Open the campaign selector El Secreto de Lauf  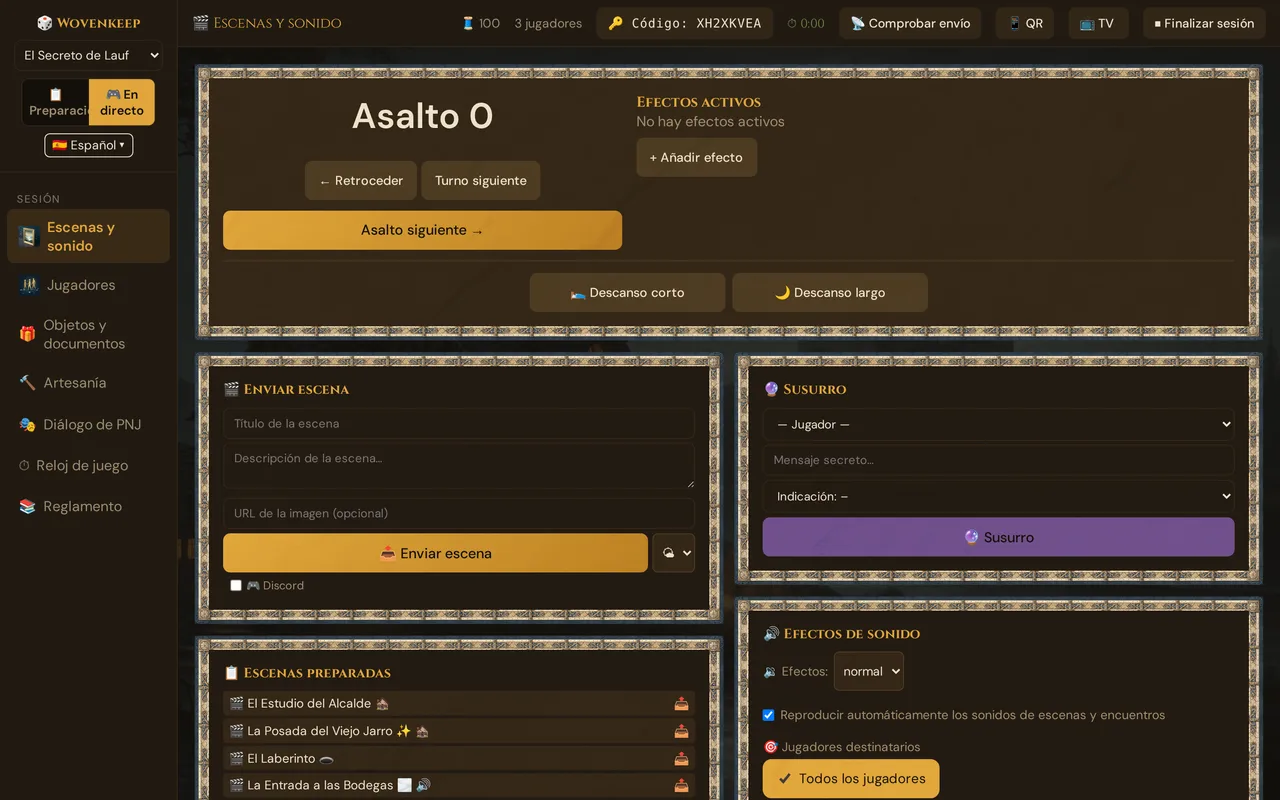pos(89,55)
